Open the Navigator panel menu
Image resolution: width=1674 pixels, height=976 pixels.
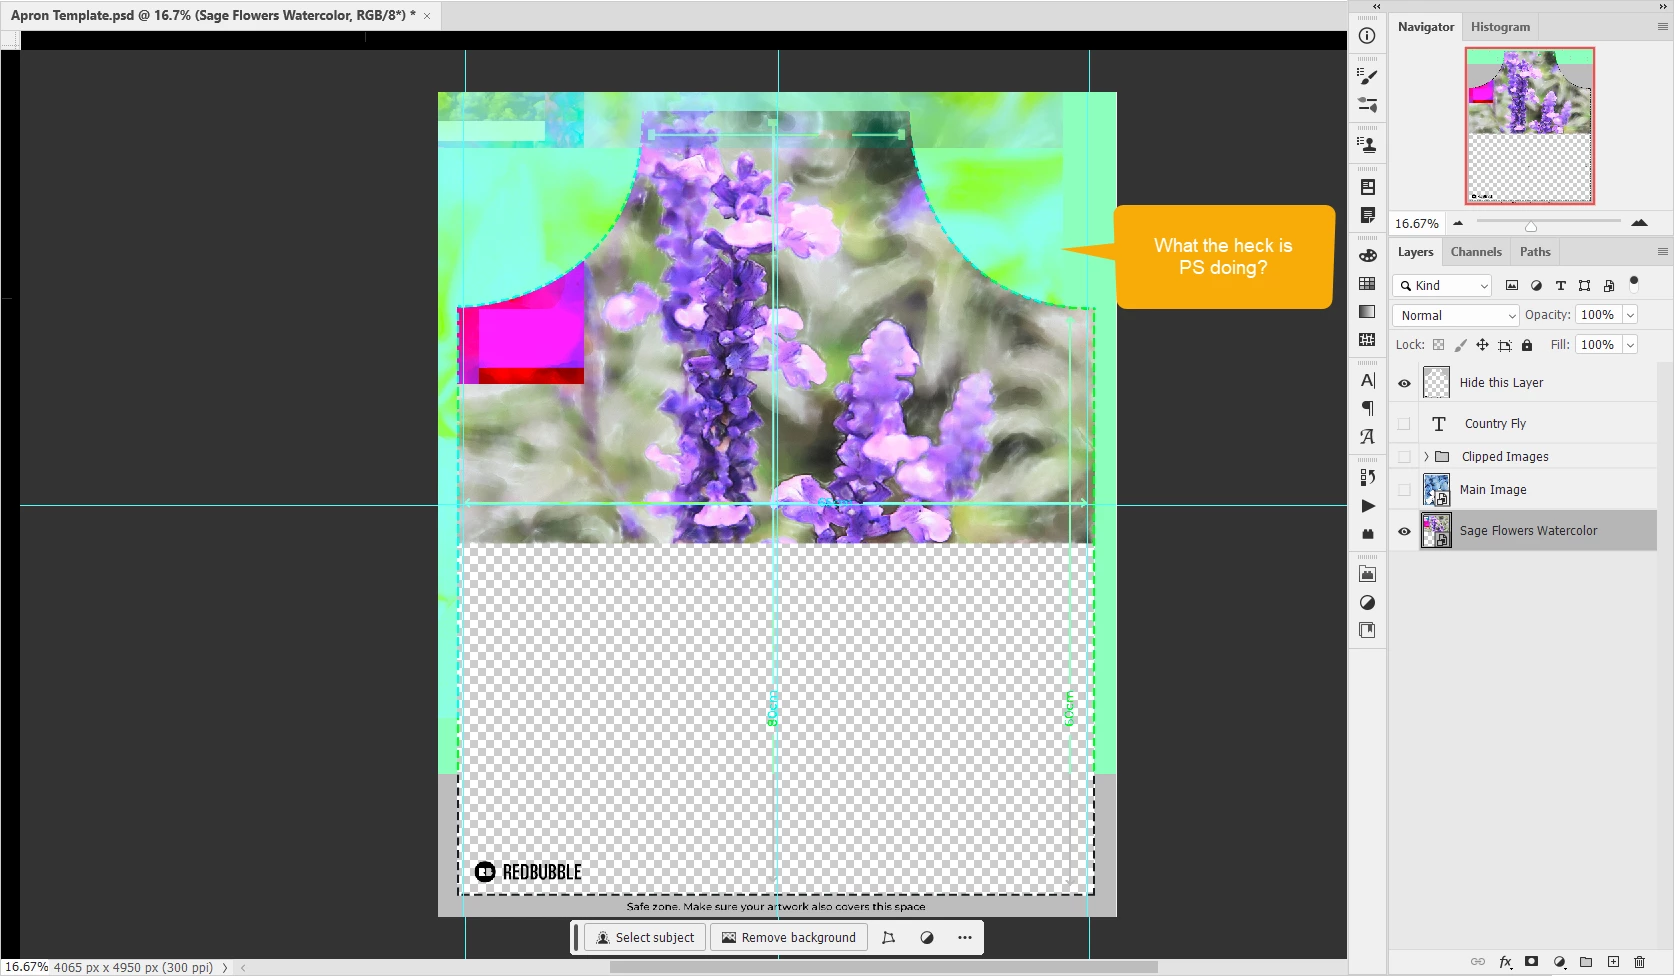tap(1662, 27)
